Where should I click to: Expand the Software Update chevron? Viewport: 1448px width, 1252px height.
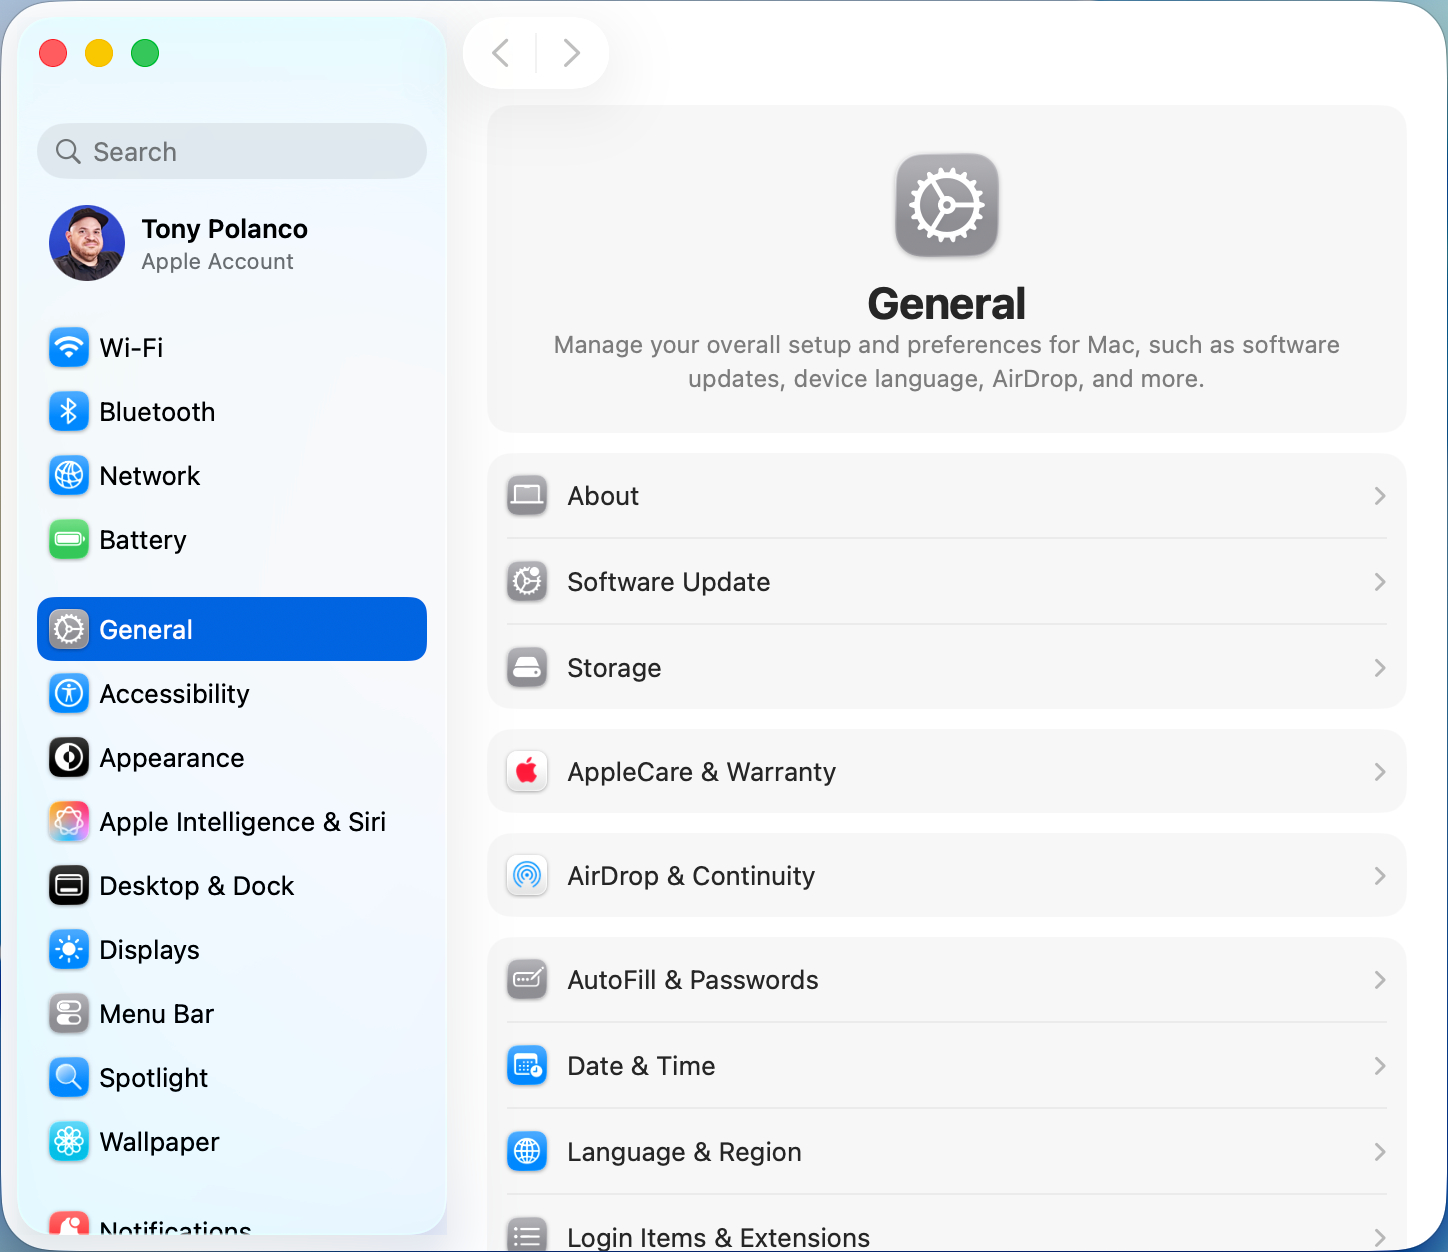coord(1380,582)
